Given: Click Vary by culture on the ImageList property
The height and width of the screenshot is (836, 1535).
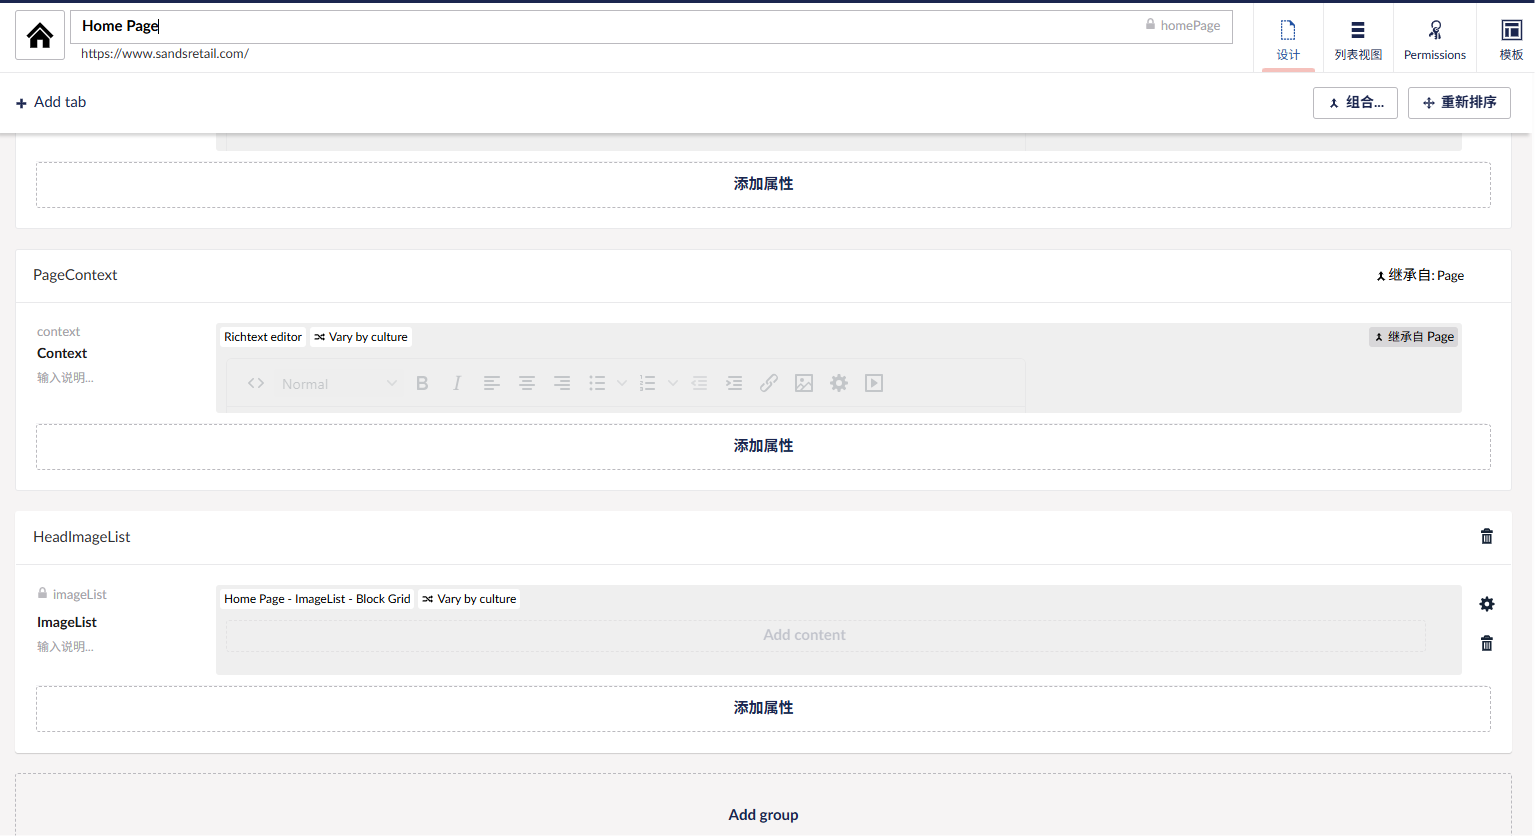Looking at the screenshot, I should click(x=469, y=599).
